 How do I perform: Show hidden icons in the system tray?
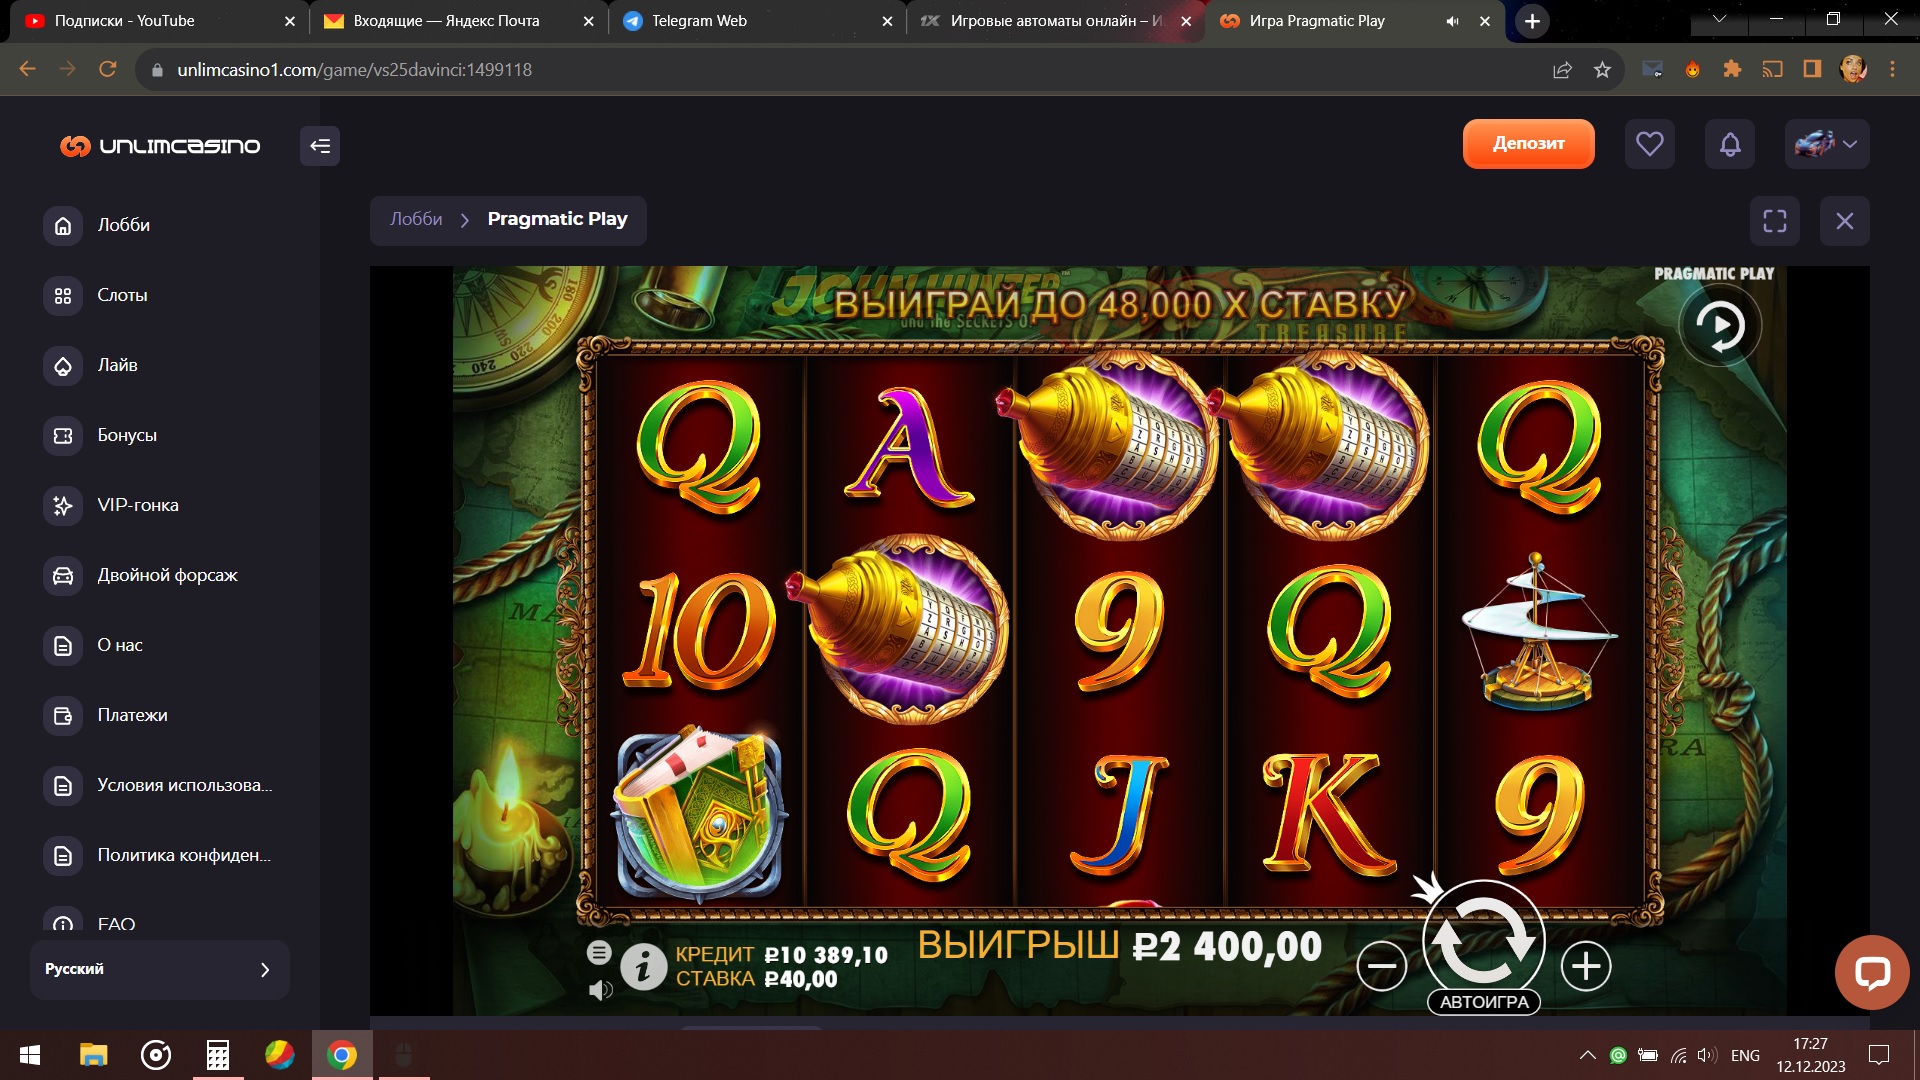[1587, 1055]
